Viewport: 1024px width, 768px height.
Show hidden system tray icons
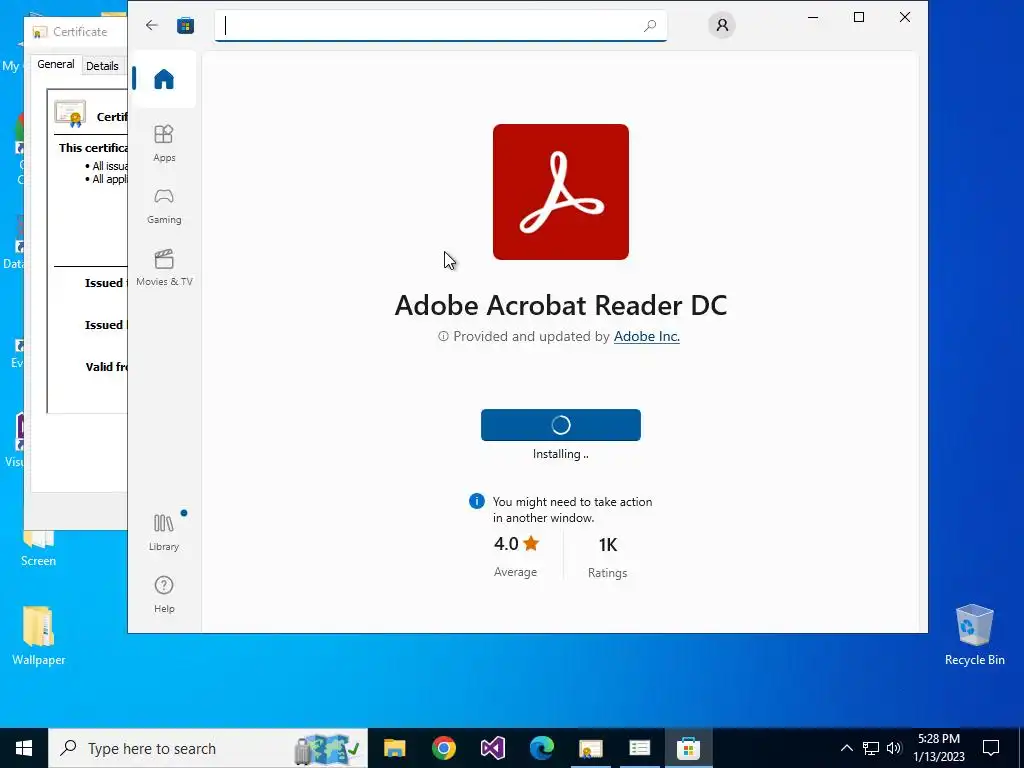846,748
